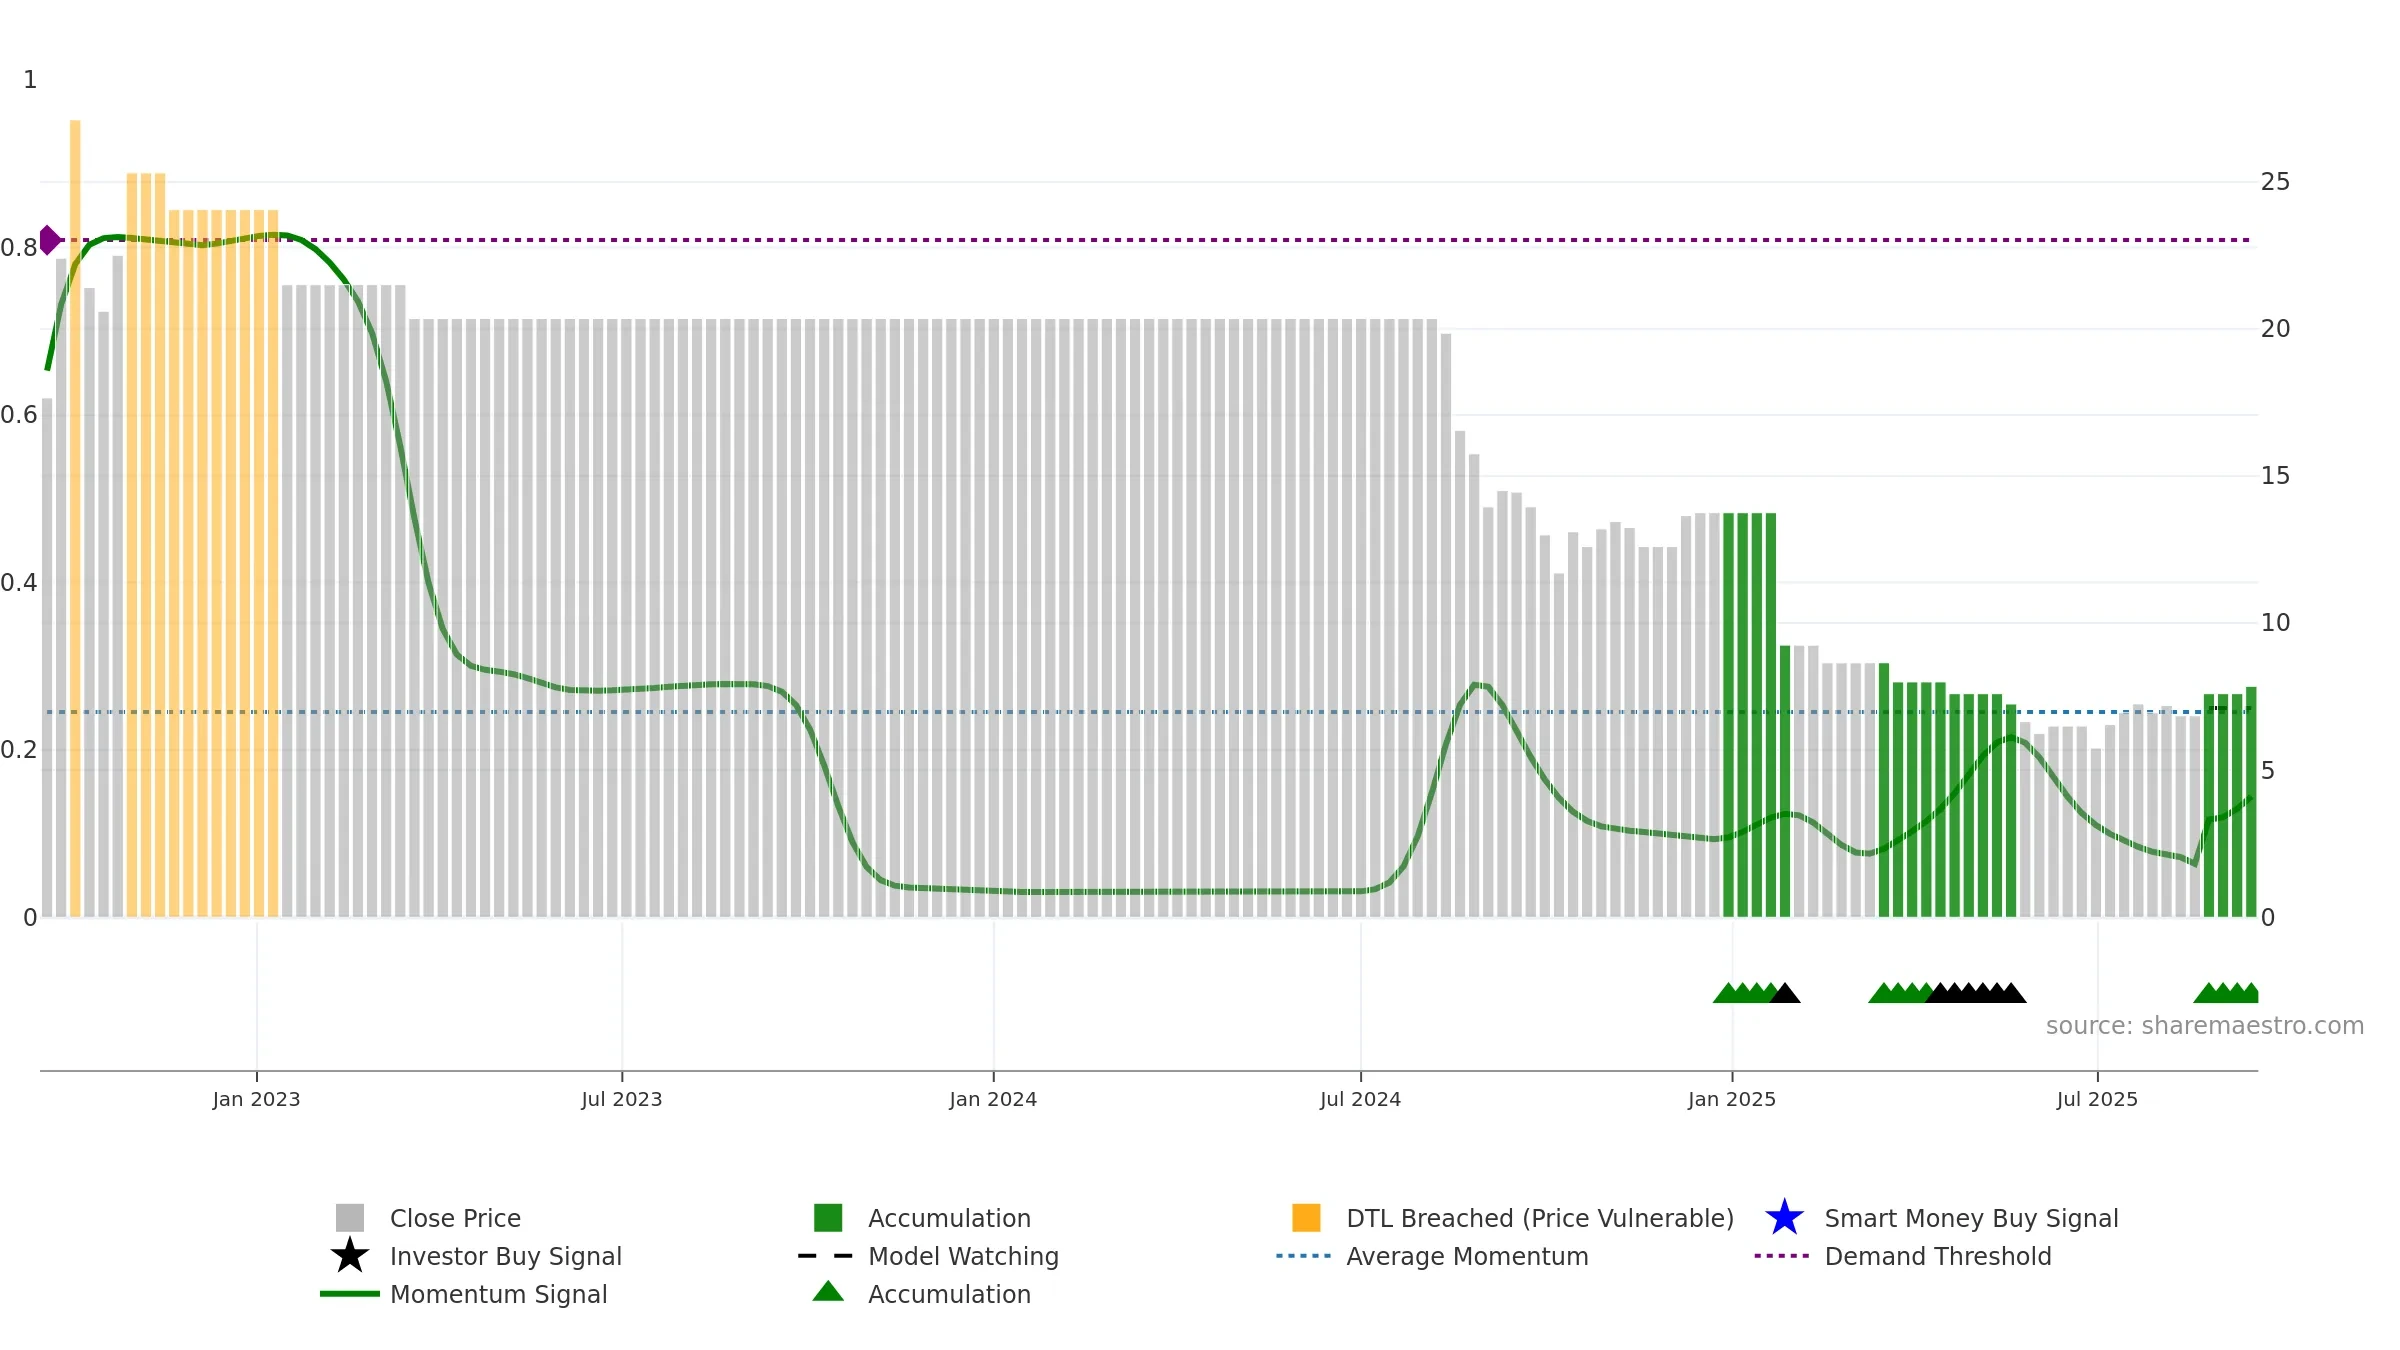Viewport: 2400px width, 1350px height.
Task: Click the dashed Model Watching legend marker
Action: pos(826,1256)
